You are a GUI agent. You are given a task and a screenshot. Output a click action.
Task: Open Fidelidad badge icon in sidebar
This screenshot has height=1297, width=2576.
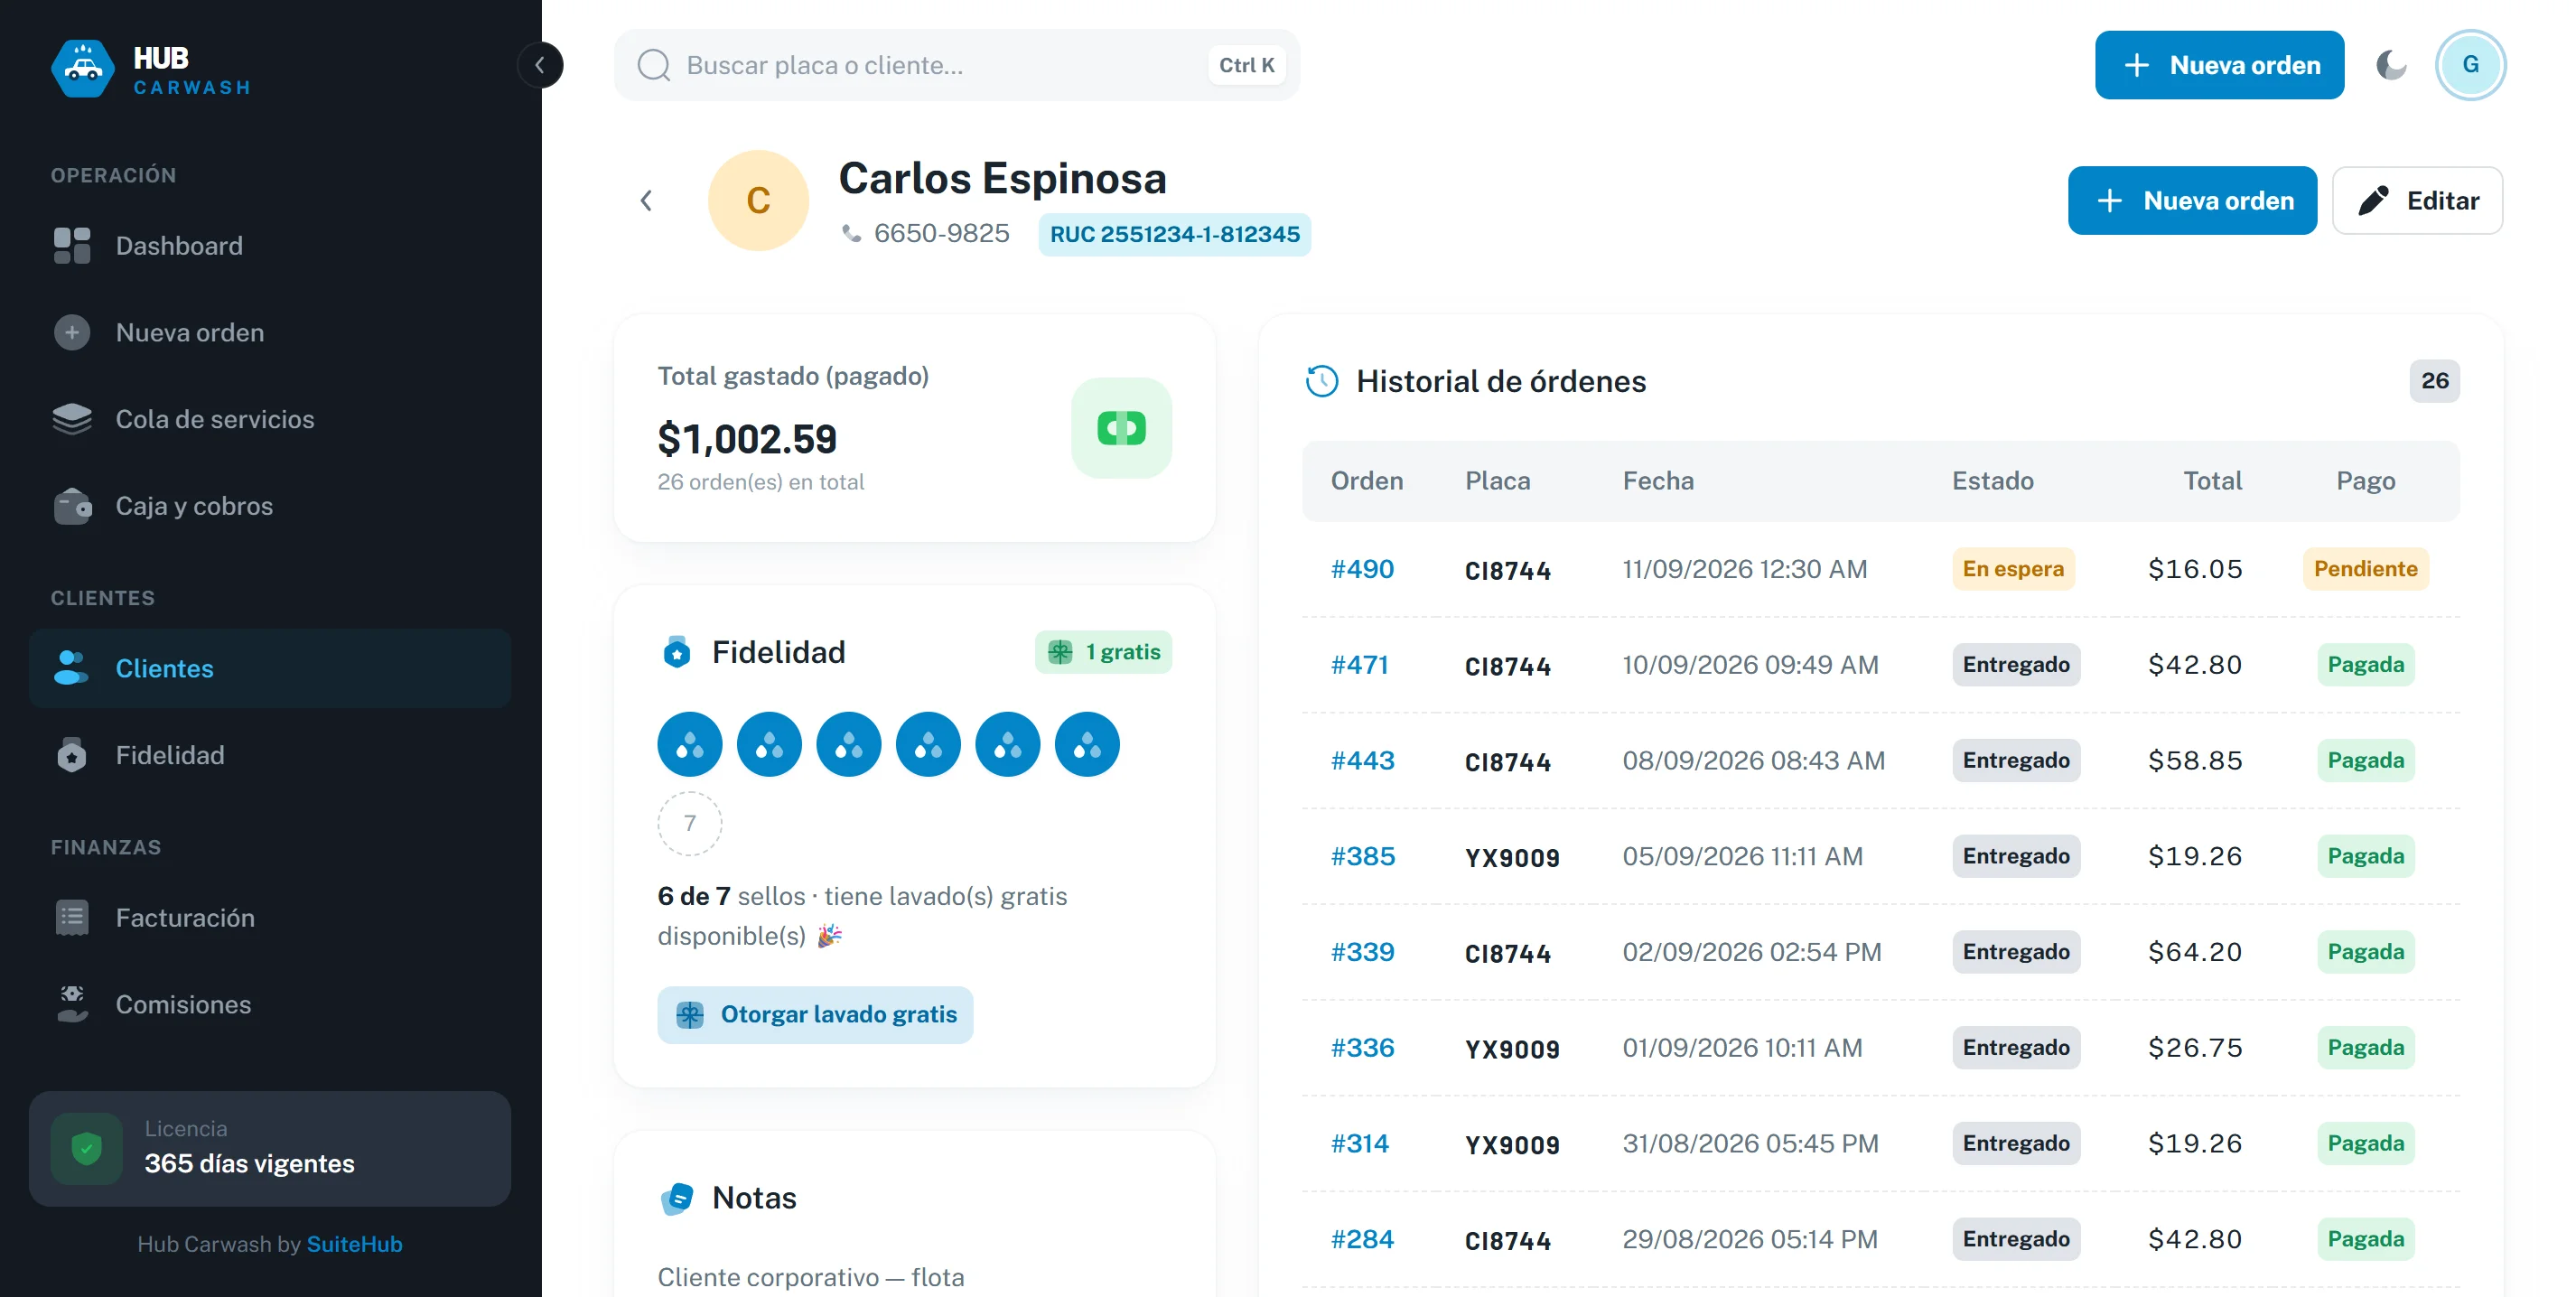pyautogui.click(x=72, y=755)
